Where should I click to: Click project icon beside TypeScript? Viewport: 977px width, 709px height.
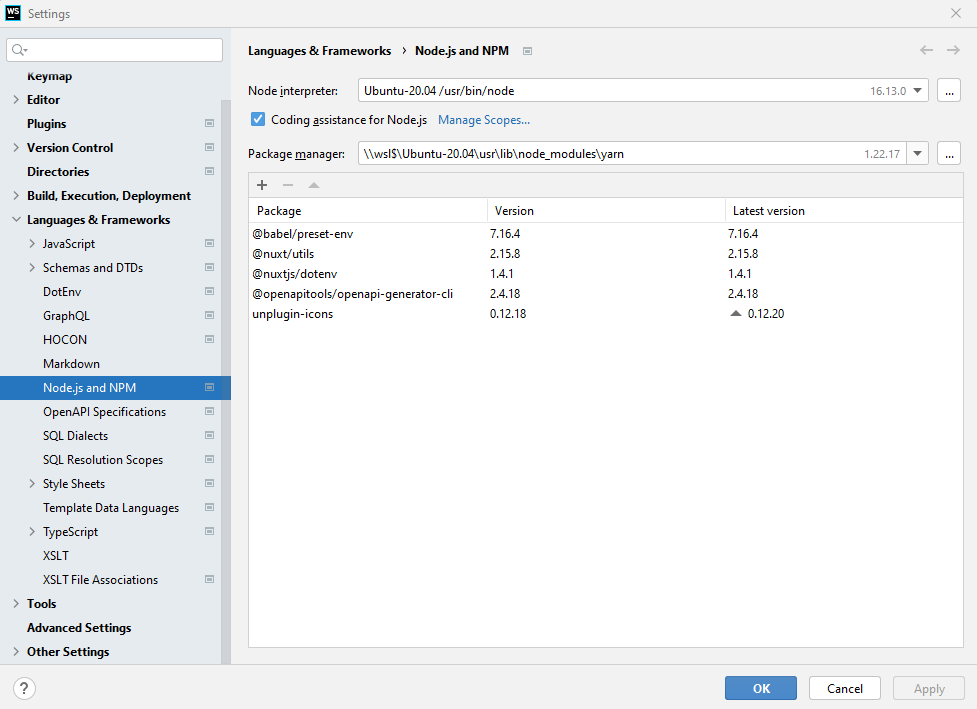tap(209, 531)
